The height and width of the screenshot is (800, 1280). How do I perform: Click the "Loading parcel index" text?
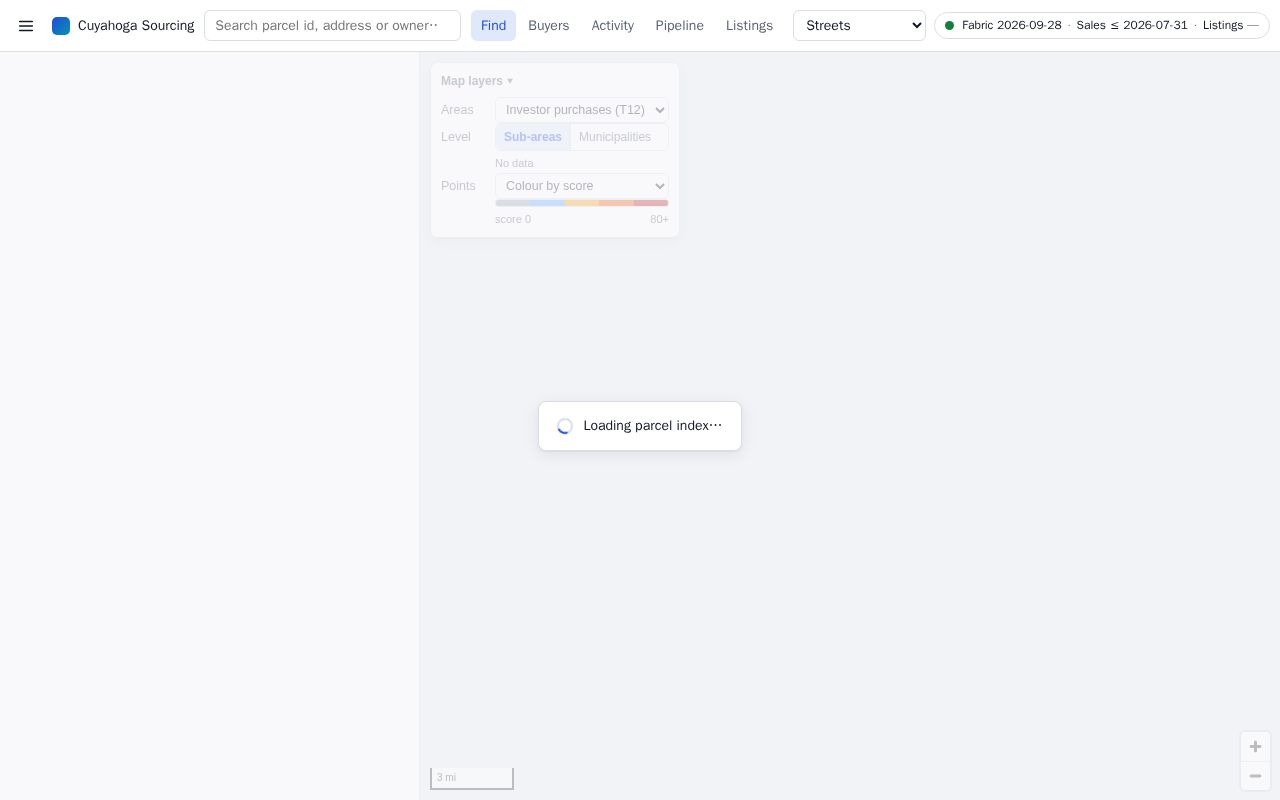pos(653,426)
